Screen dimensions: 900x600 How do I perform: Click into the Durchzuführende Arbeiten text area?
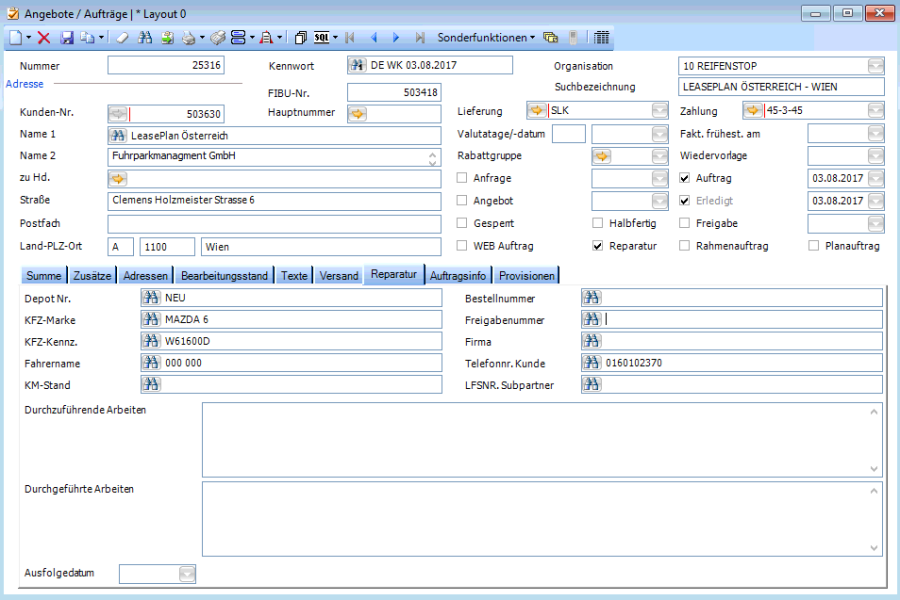coord(540,440)
